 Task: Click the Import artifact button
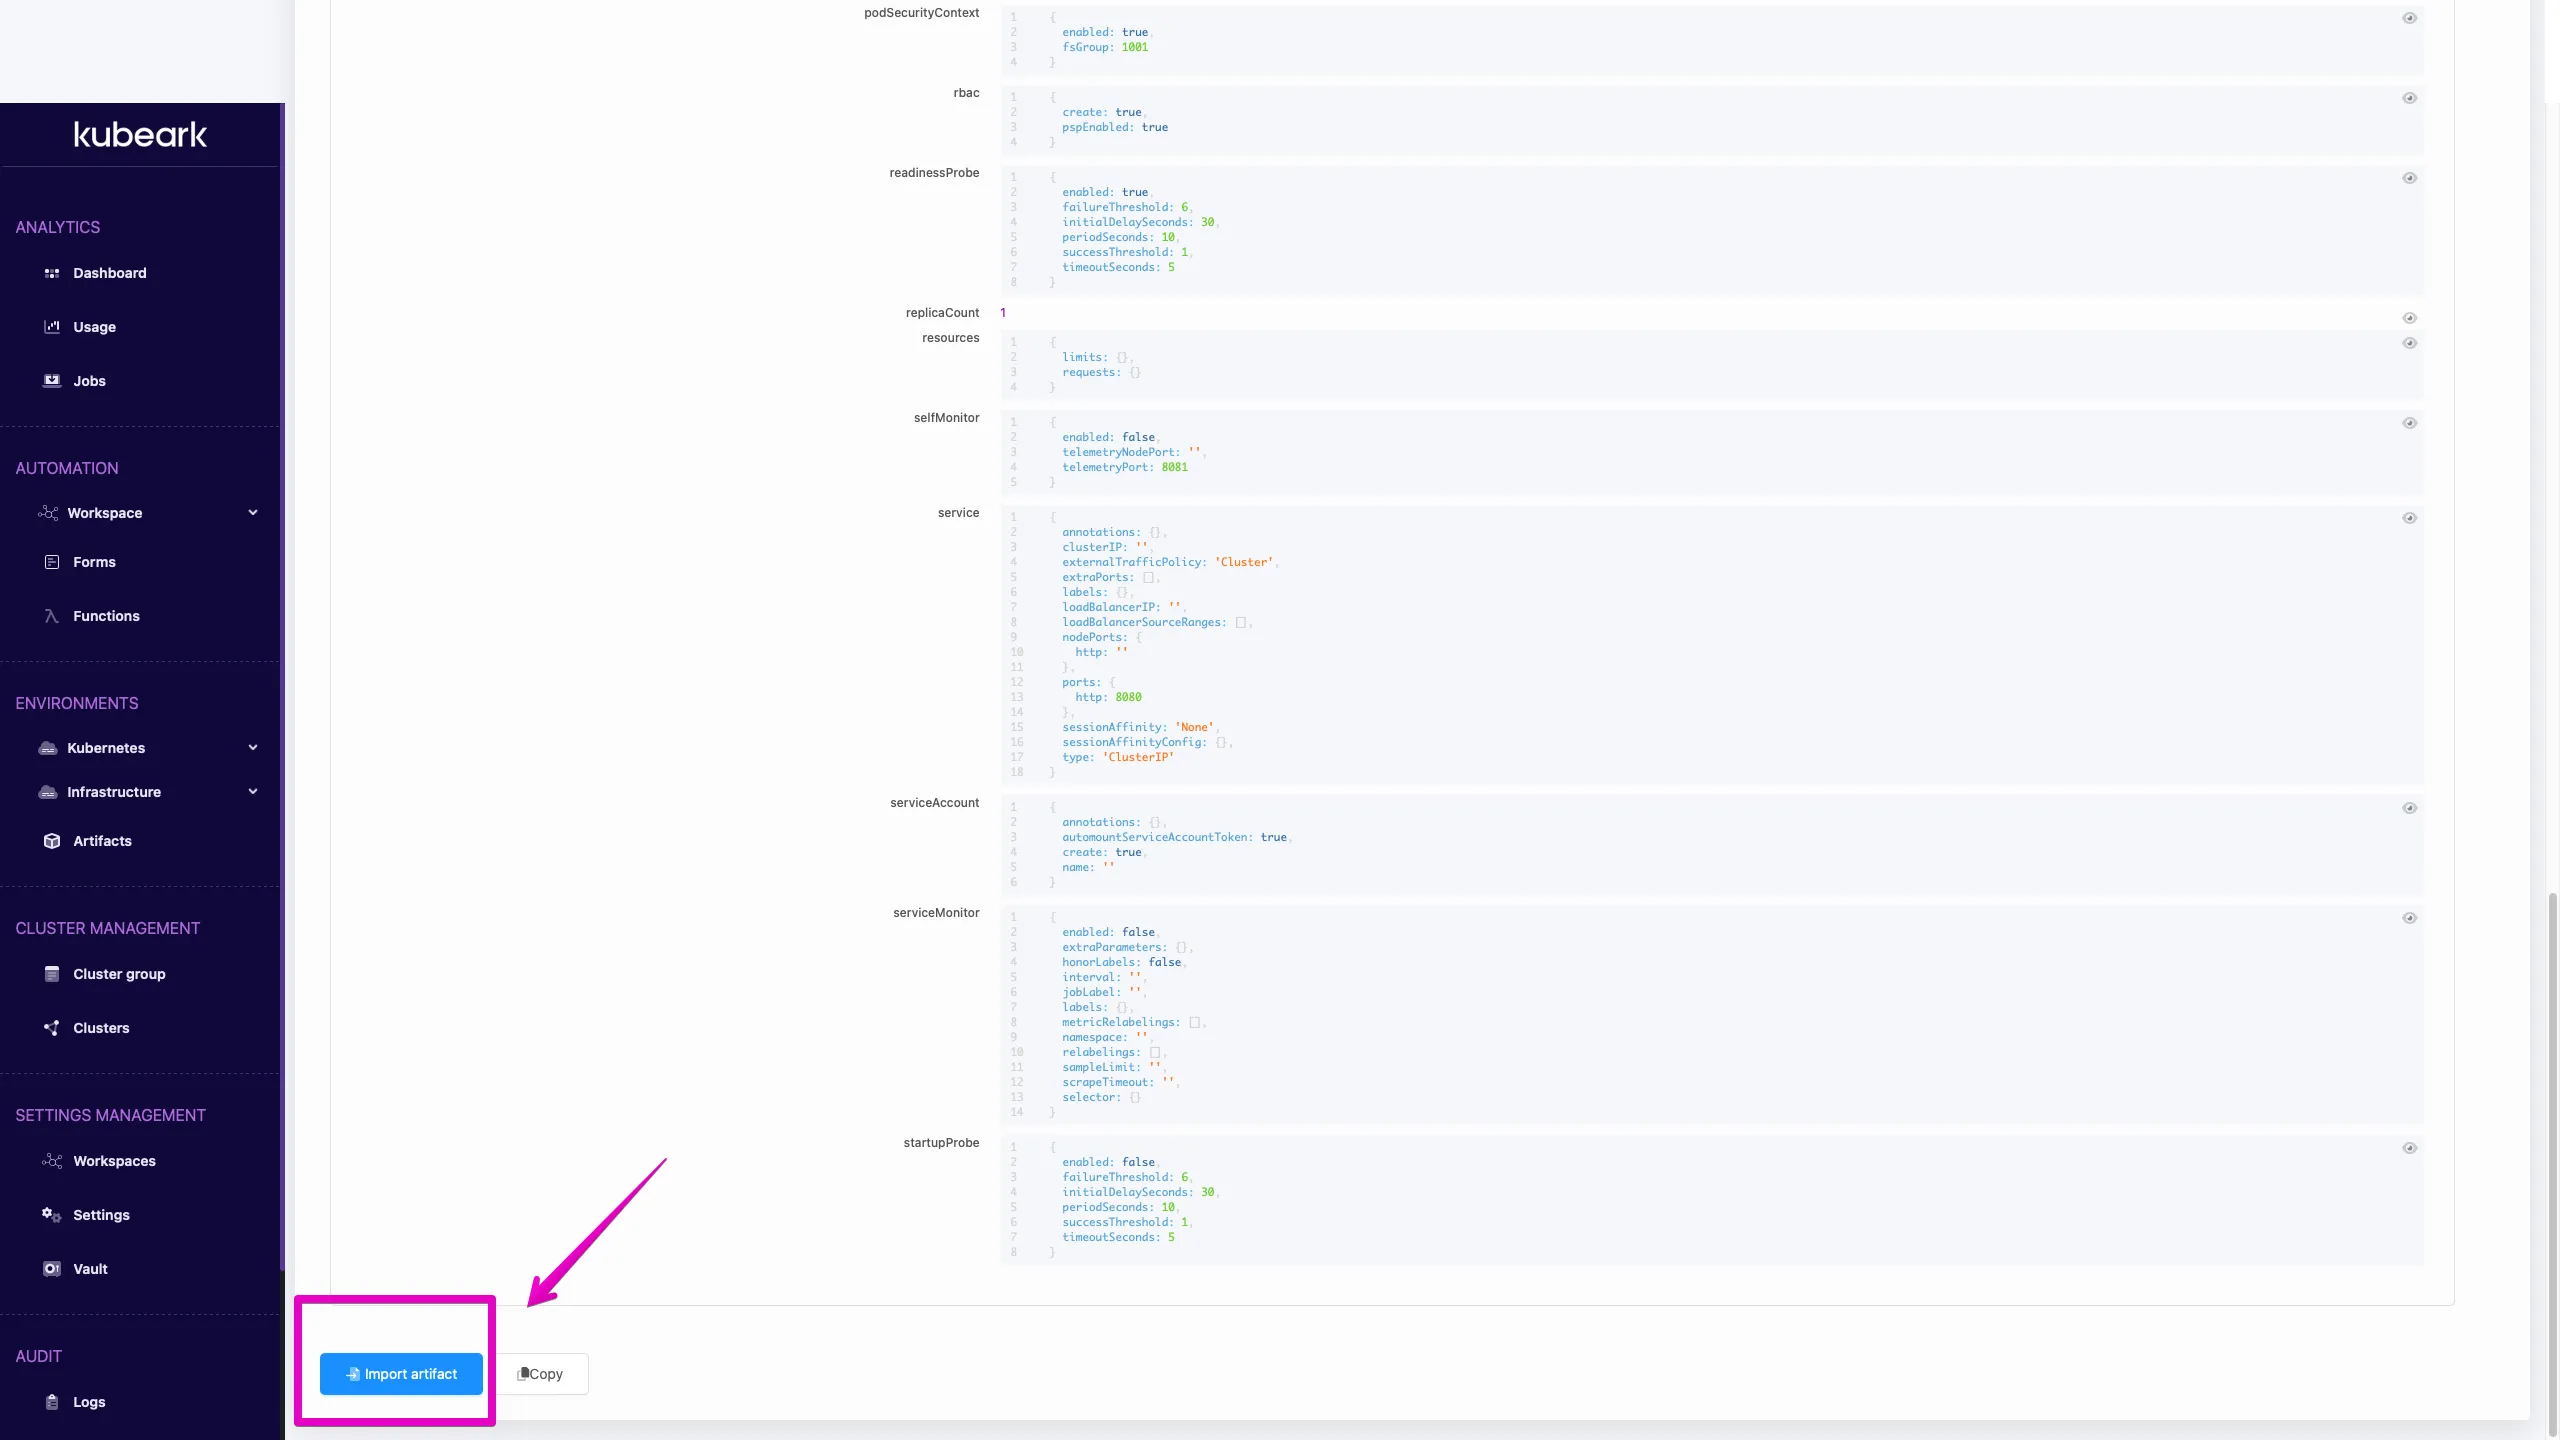click(401, 1374)
